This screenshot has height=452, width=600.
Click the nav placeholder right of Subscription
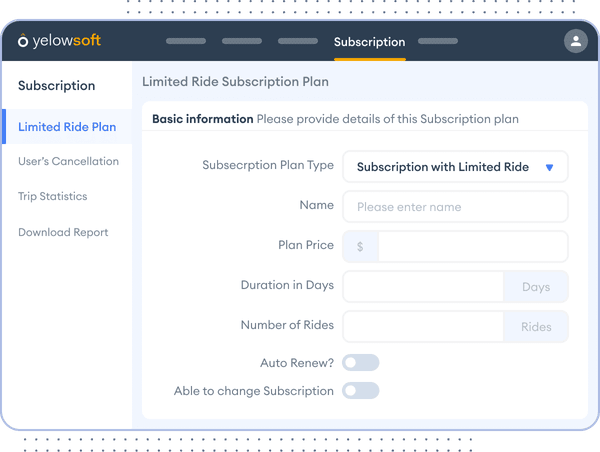tap(437, 42)
